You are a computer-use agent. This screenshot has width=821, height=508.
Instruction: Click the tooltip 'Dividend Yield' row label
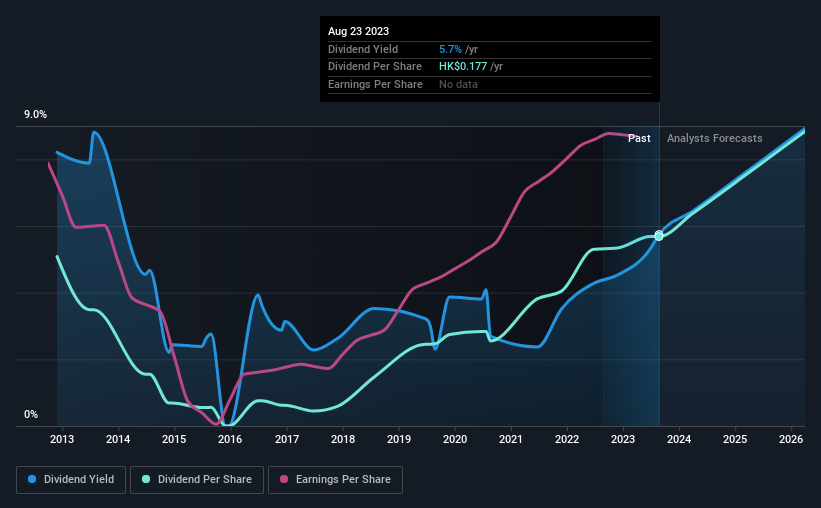(x=363, y=49)
